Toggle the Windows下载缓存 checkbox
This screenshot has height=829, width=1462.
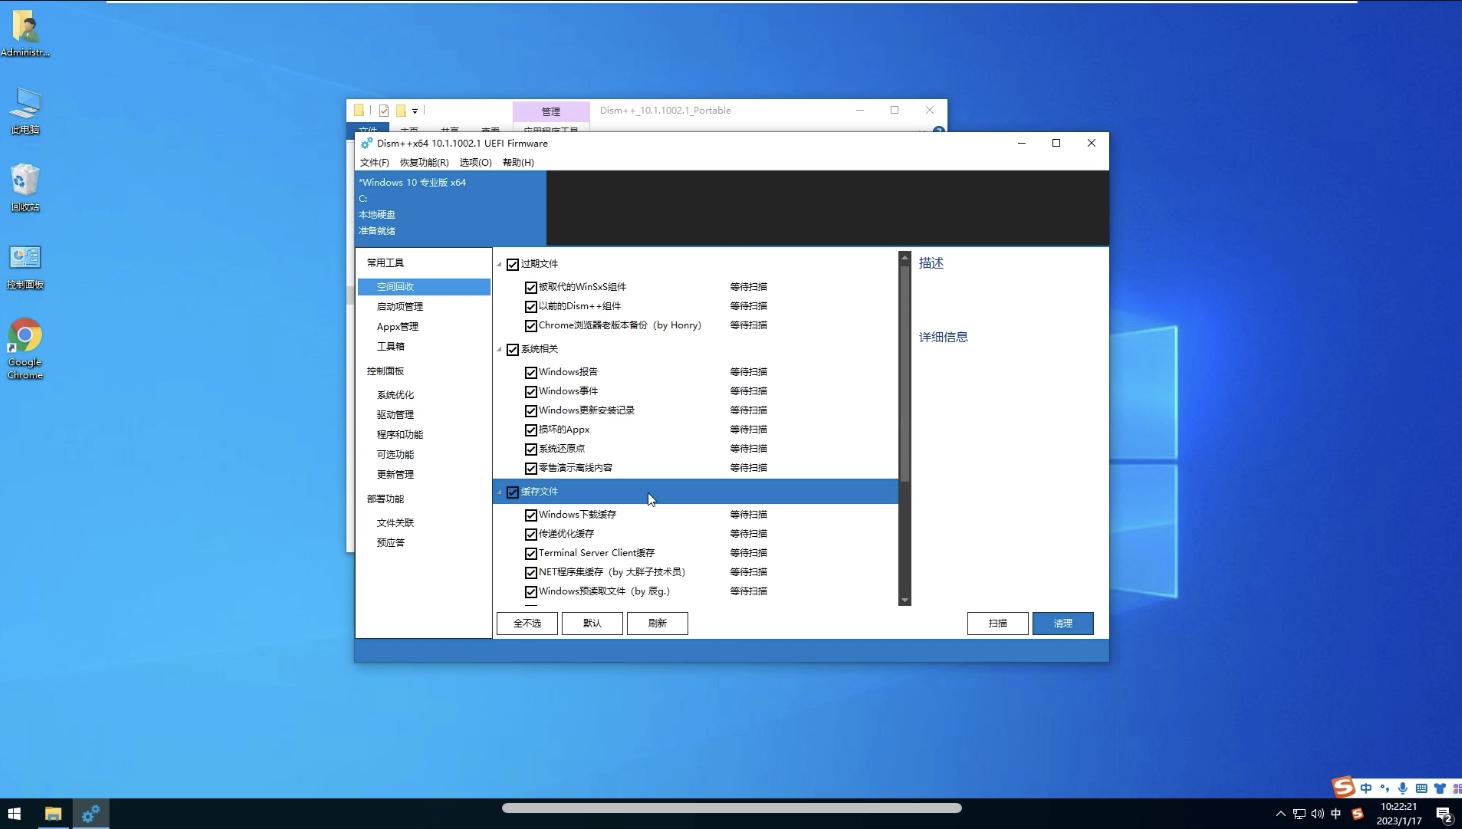(x=531, y=515)
